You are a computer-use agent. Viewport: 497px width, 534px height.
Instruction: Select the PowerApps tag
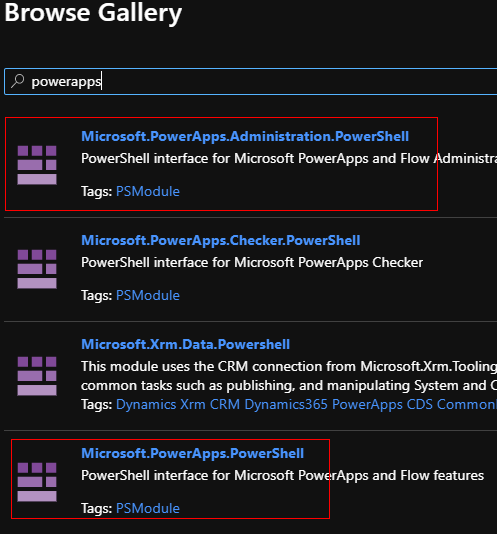[x=368, y=405]
